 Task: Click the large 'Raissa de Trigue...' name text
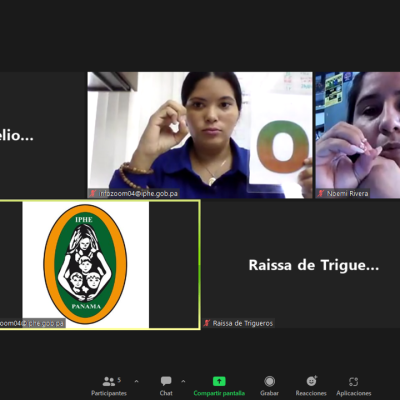(x=314, y=265)
